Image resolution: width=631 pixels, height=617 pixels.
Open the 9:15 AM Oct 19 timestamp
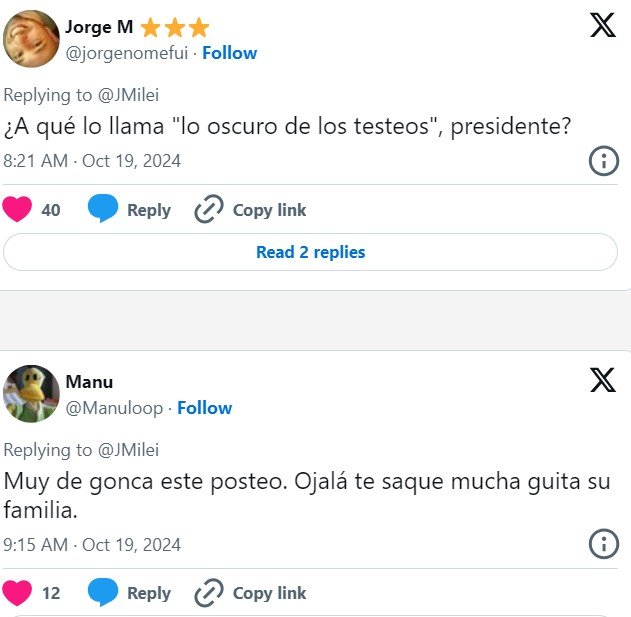click(92, 544)
